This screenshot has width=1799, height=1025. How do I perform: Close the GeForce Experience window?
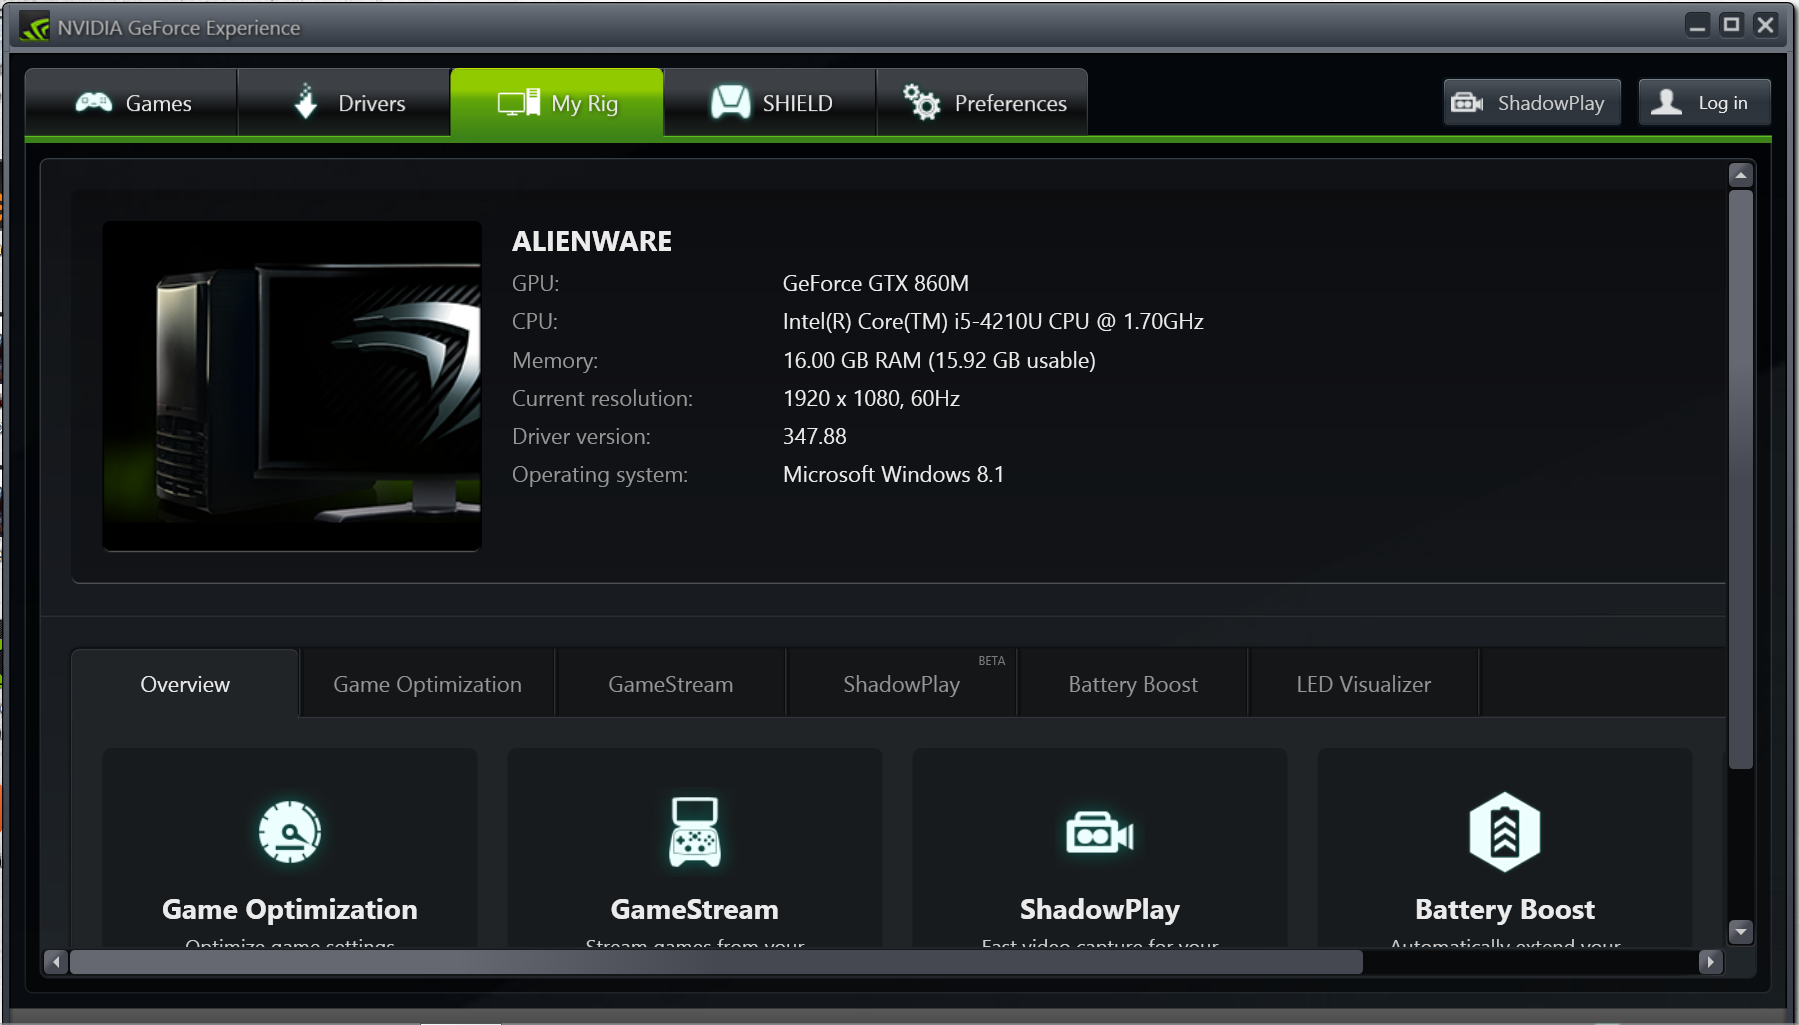1766,25
